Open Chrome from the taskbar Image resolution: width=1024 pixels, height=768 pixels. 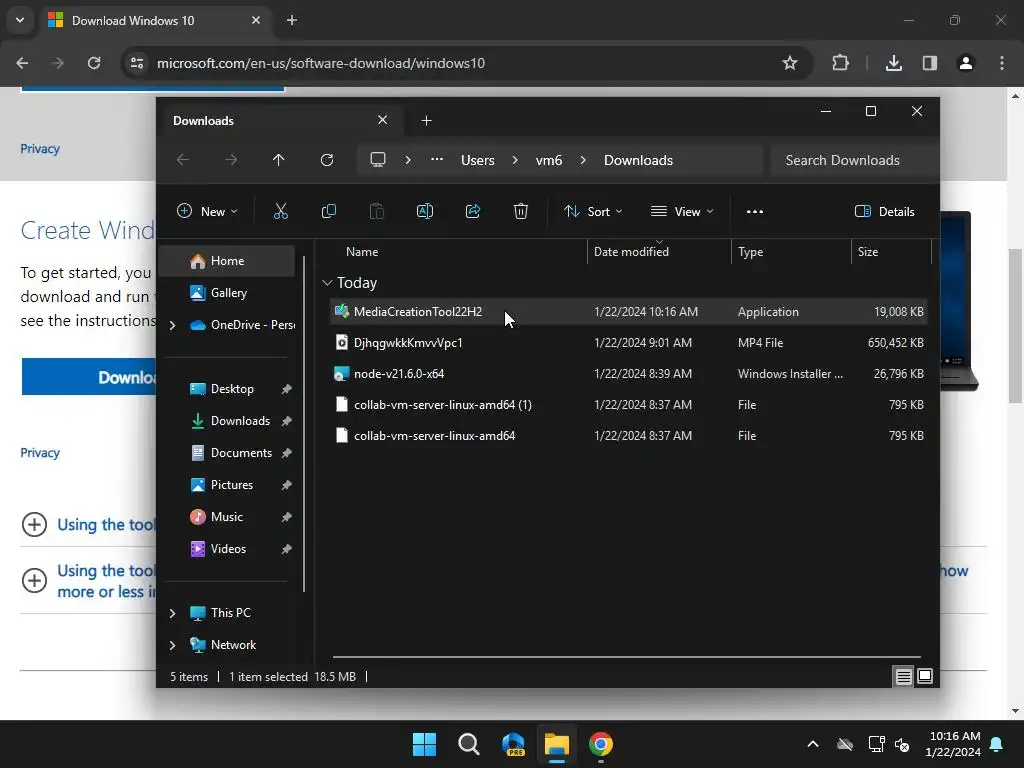coord(601,744)
